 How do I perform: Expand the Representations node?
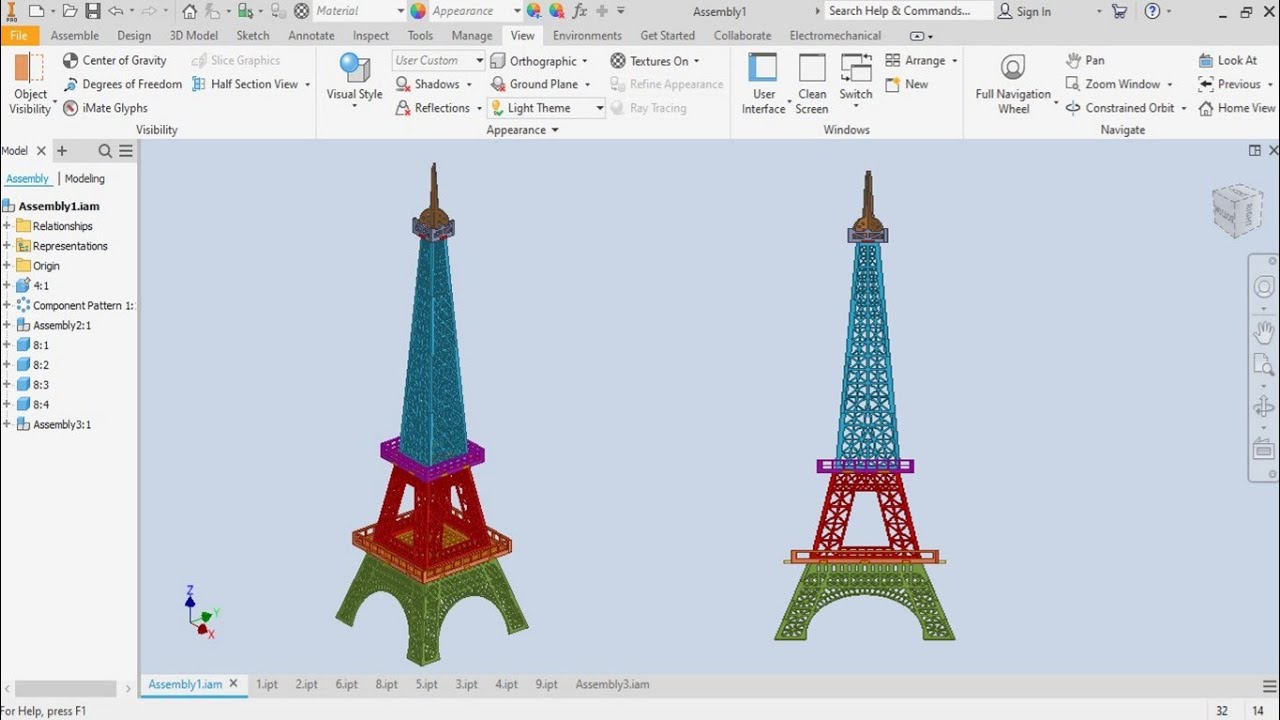tap(7, 246)
